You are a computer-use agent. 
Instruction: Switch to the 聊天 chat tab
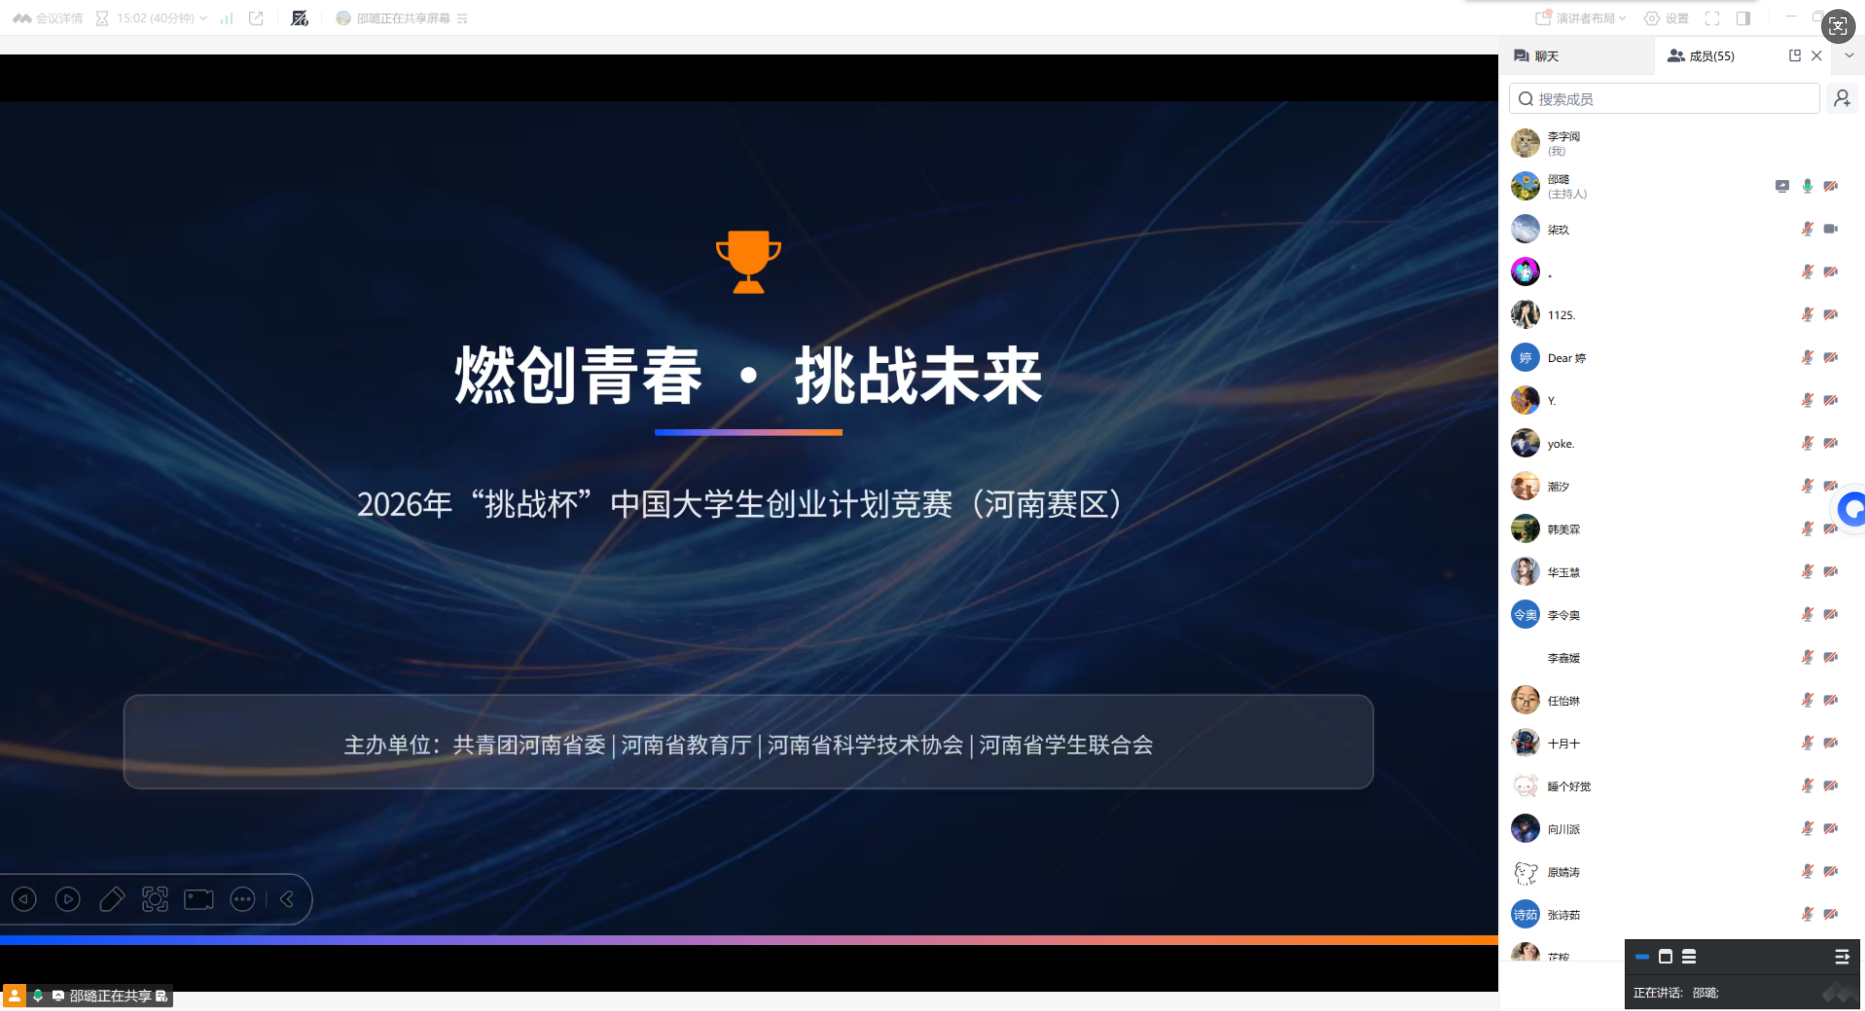click(1538, 56)
